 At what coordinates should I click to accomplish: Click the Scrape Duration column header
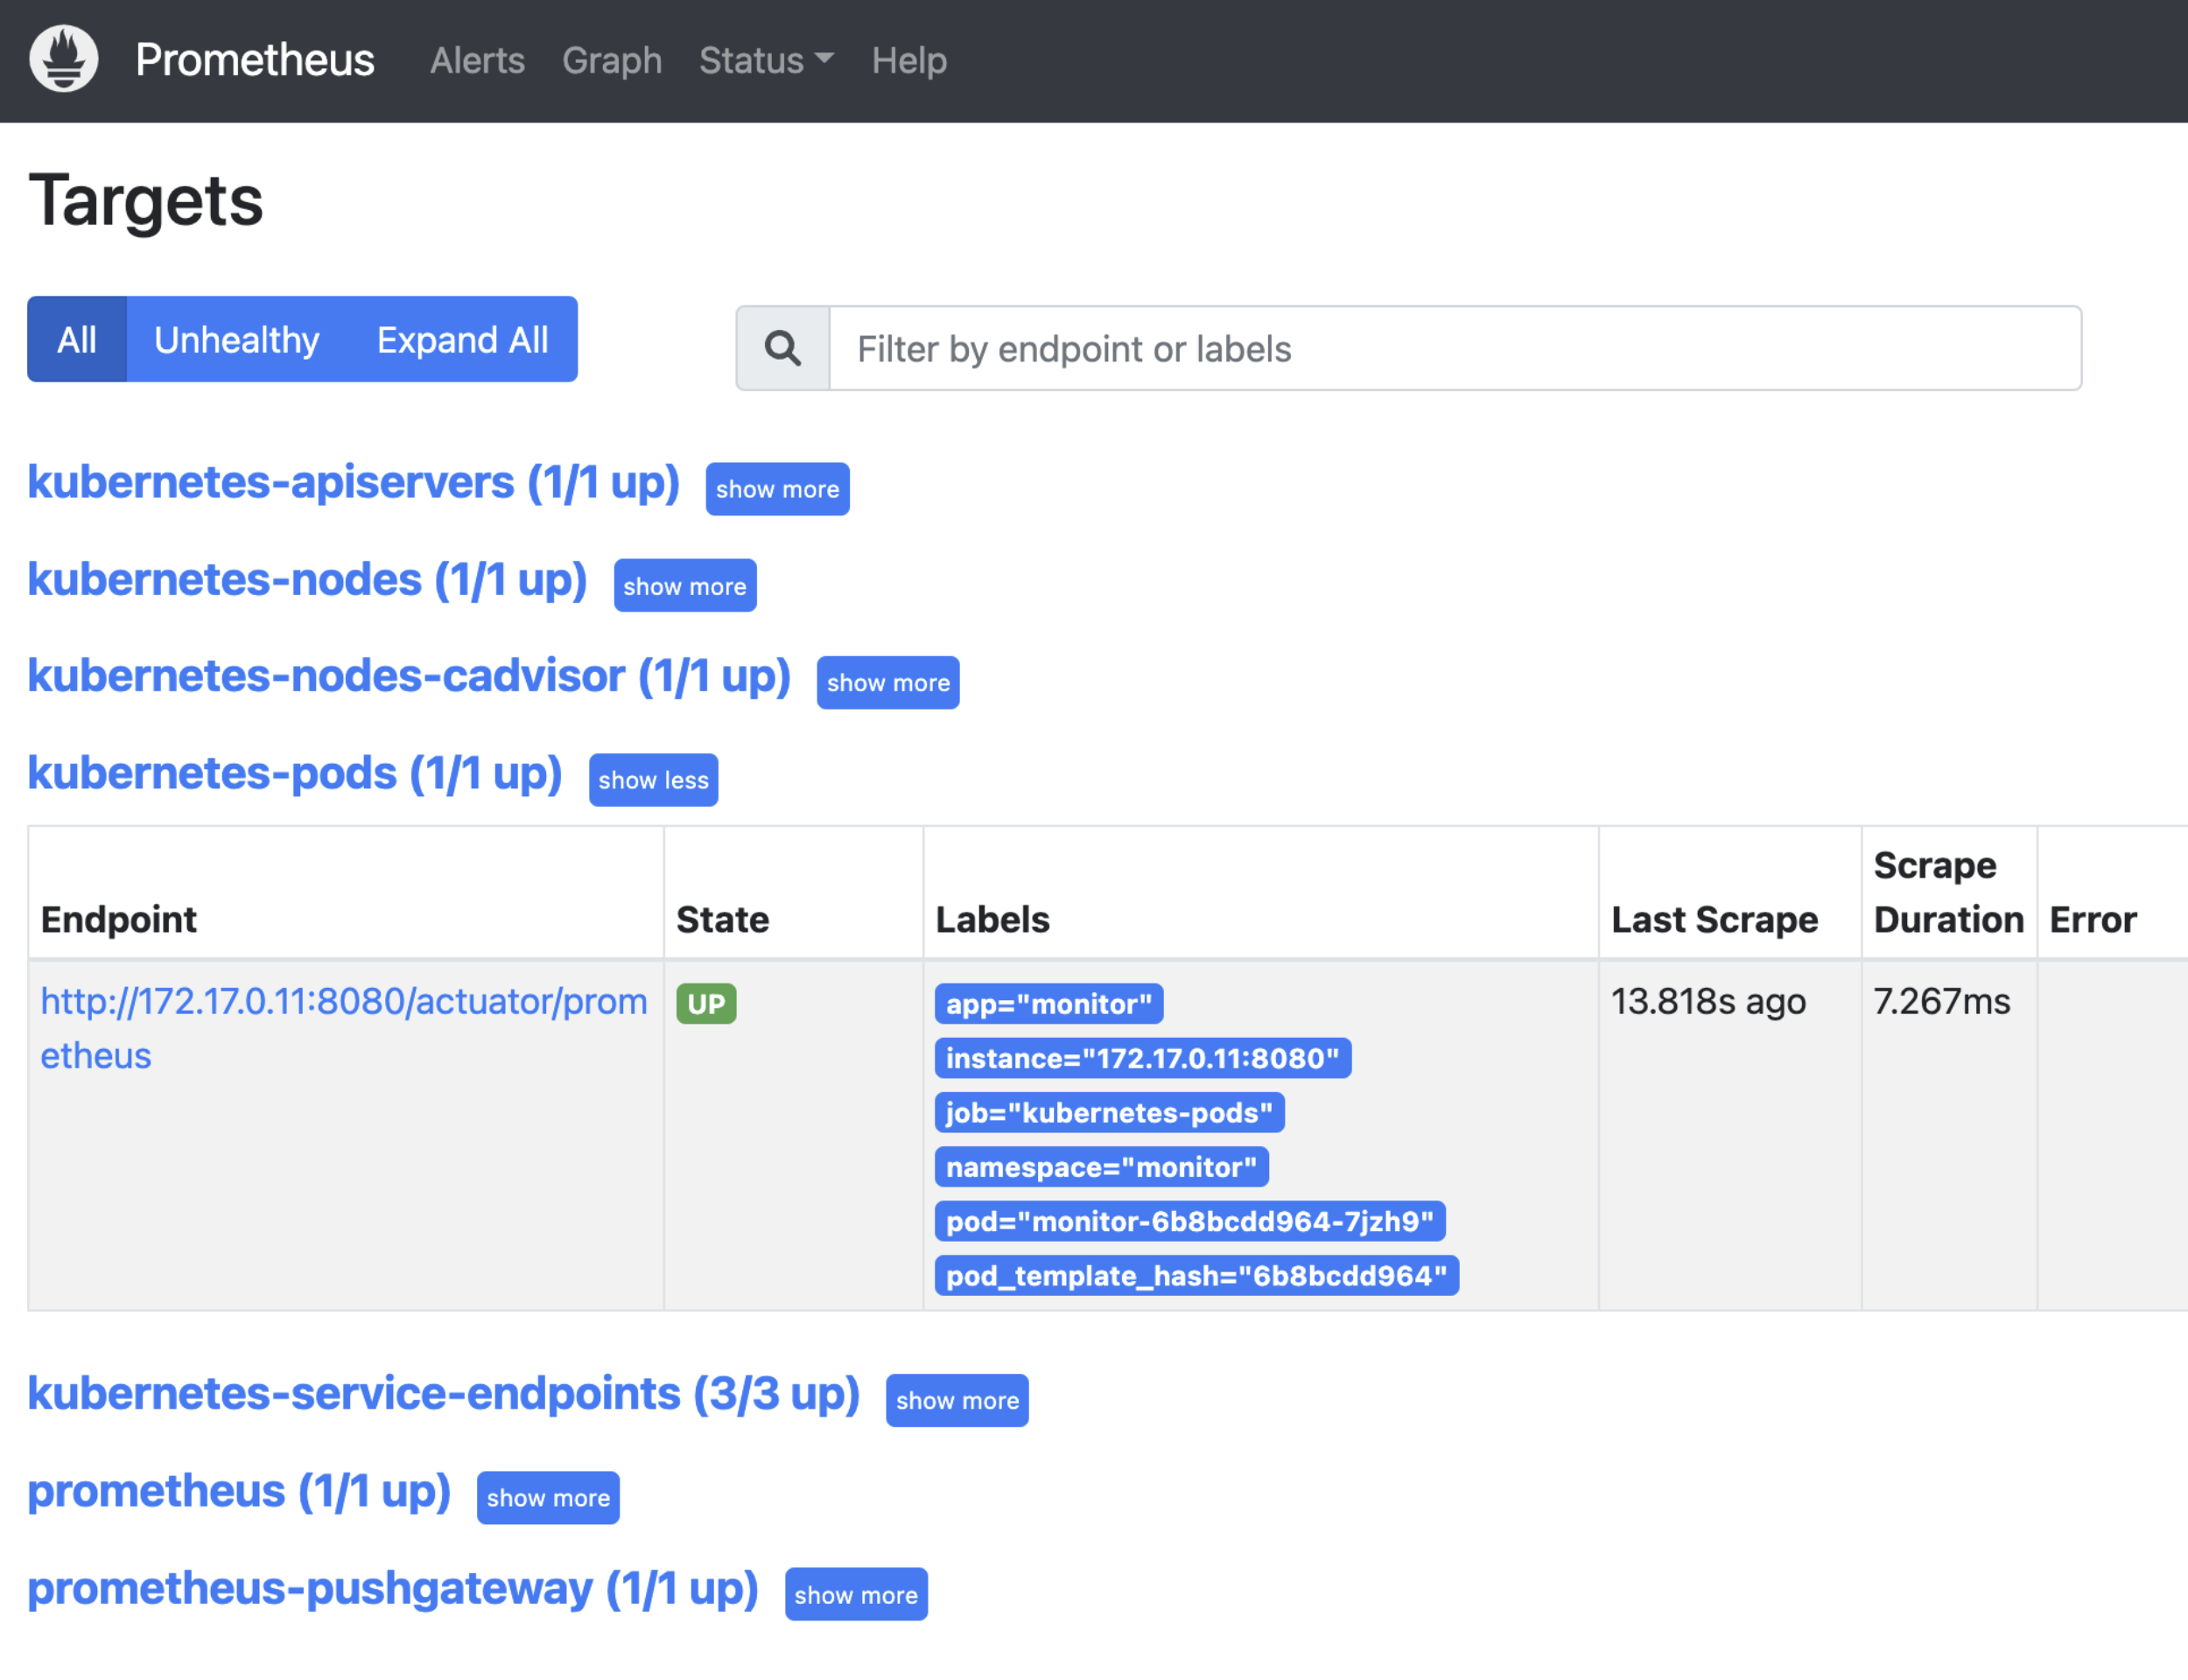pos(1949,893)
